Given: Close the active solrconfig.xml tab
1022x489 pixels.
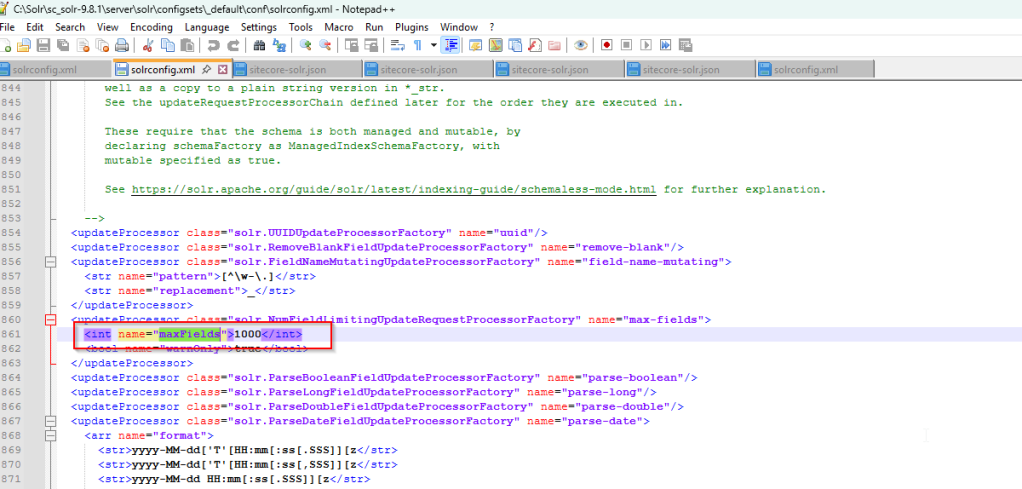Looking at the screenshot, I should (x=222, y=70).
